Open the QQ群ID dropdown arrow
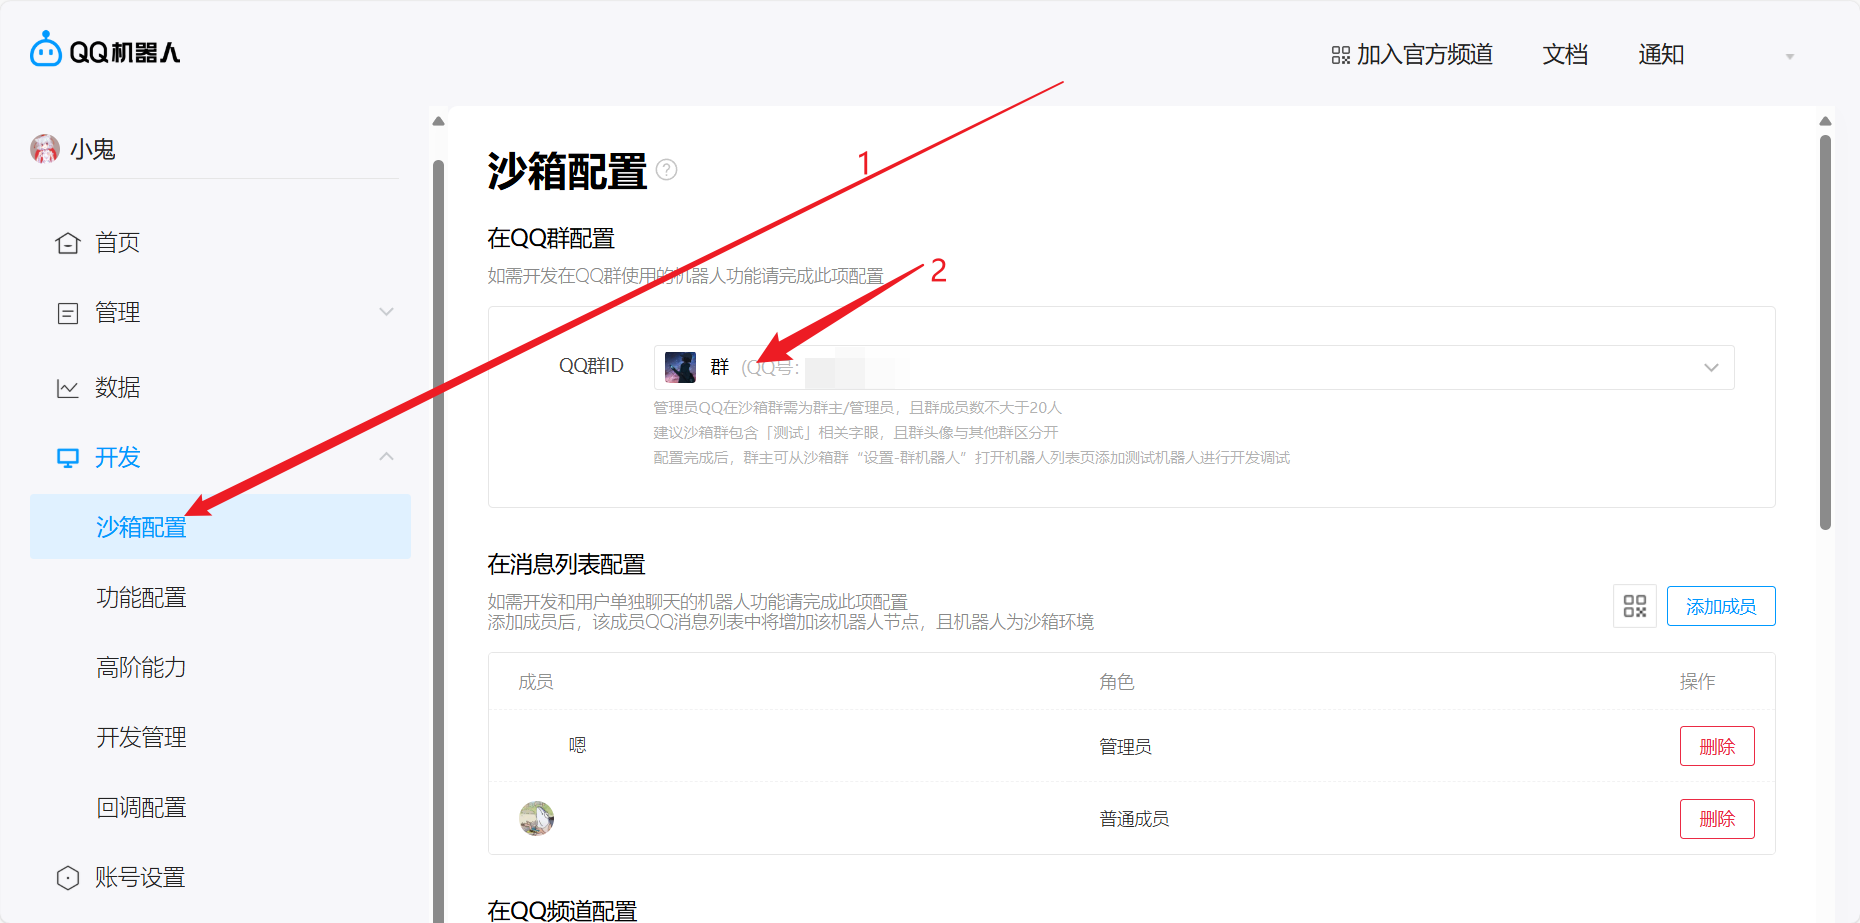The image size is (1860, 923). point(1711,368)
